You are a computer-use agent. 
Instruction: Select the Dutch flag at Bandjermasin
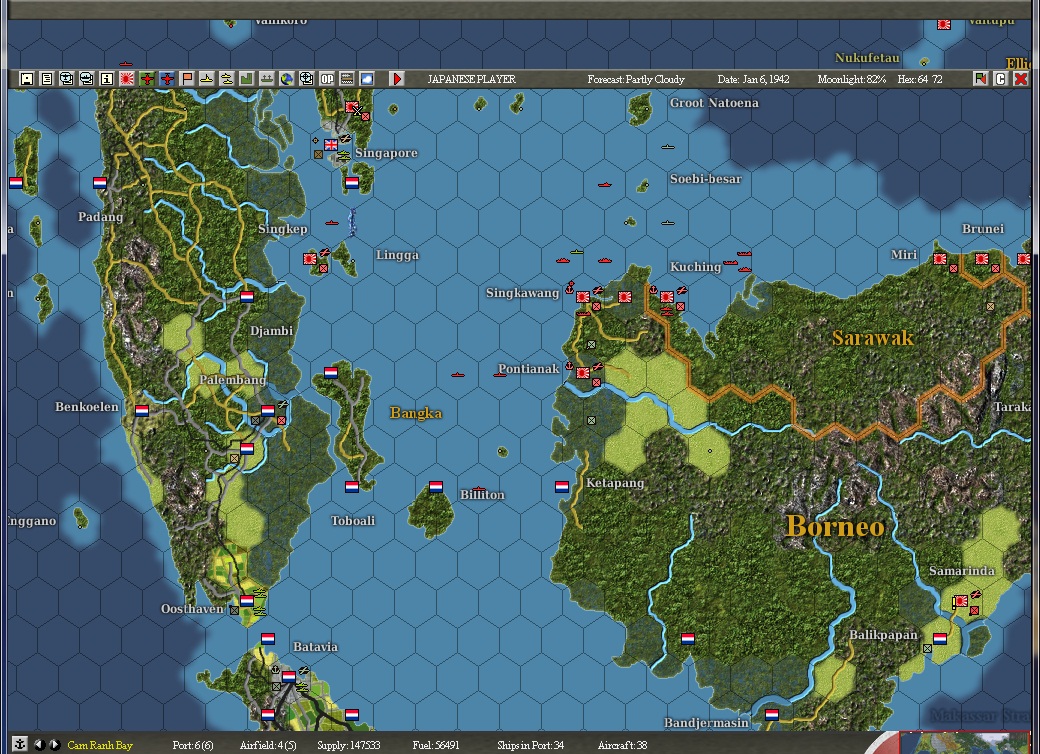pos(771,715)
